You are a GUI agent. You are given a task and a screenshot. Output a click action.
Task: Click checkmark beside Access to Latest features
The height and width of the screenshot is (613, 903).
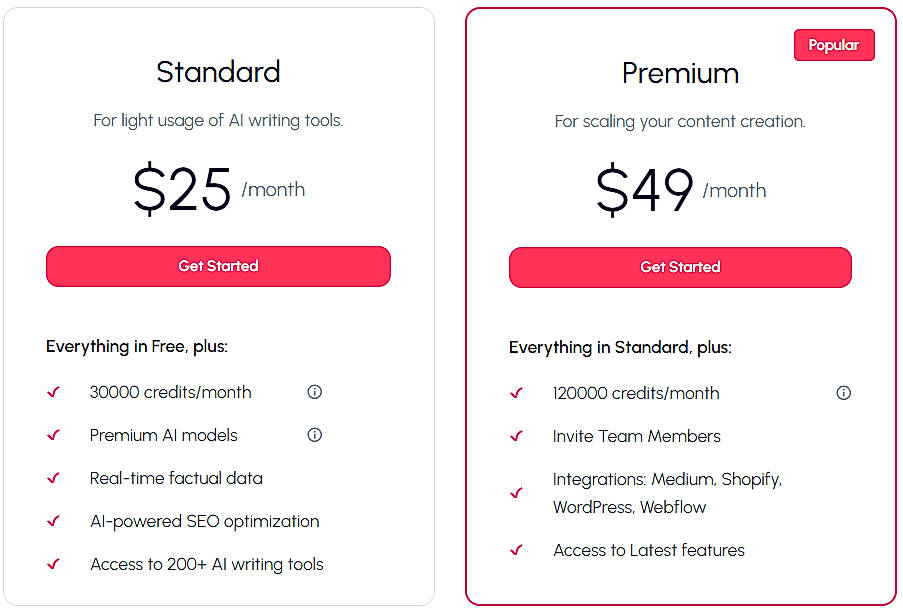[x=517, y=550]
